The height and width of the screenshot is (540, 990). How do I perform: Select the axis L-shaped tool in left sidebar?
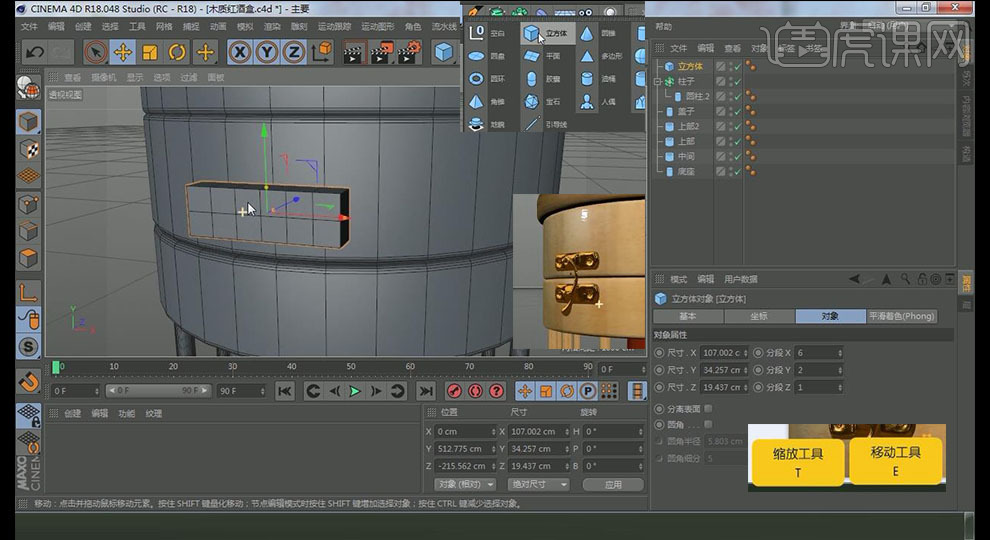pyautogui.click(x=28, y=292)
